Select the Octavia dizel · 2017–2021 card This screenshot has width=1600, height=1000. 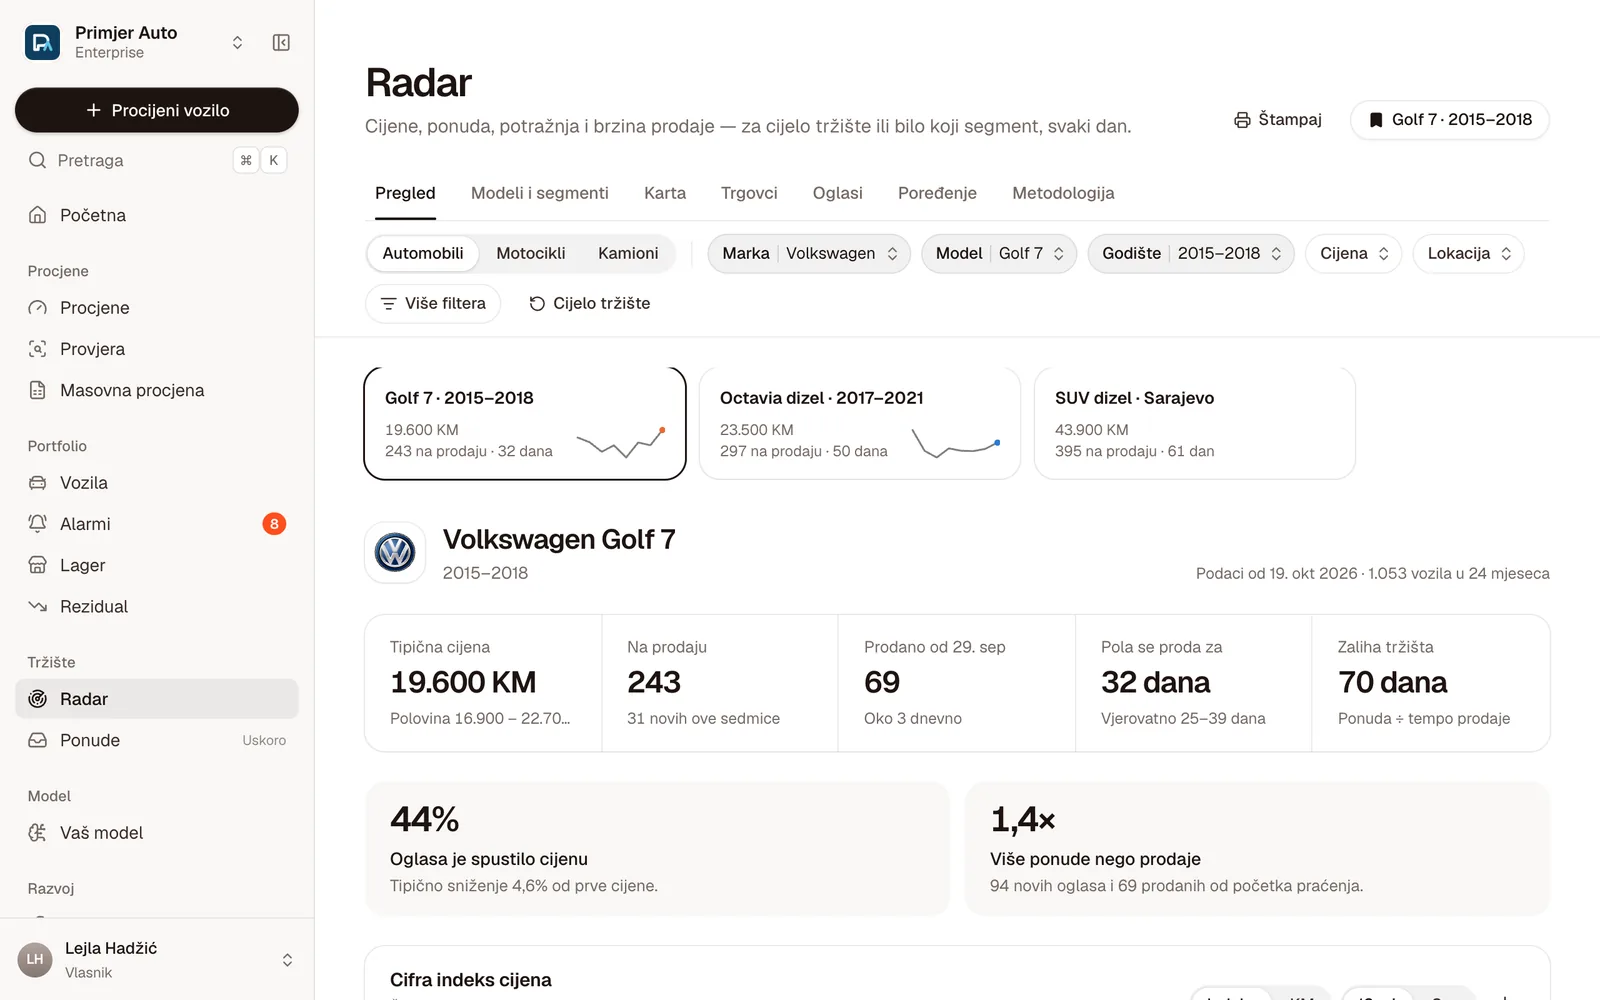click(x=860, y=423)
